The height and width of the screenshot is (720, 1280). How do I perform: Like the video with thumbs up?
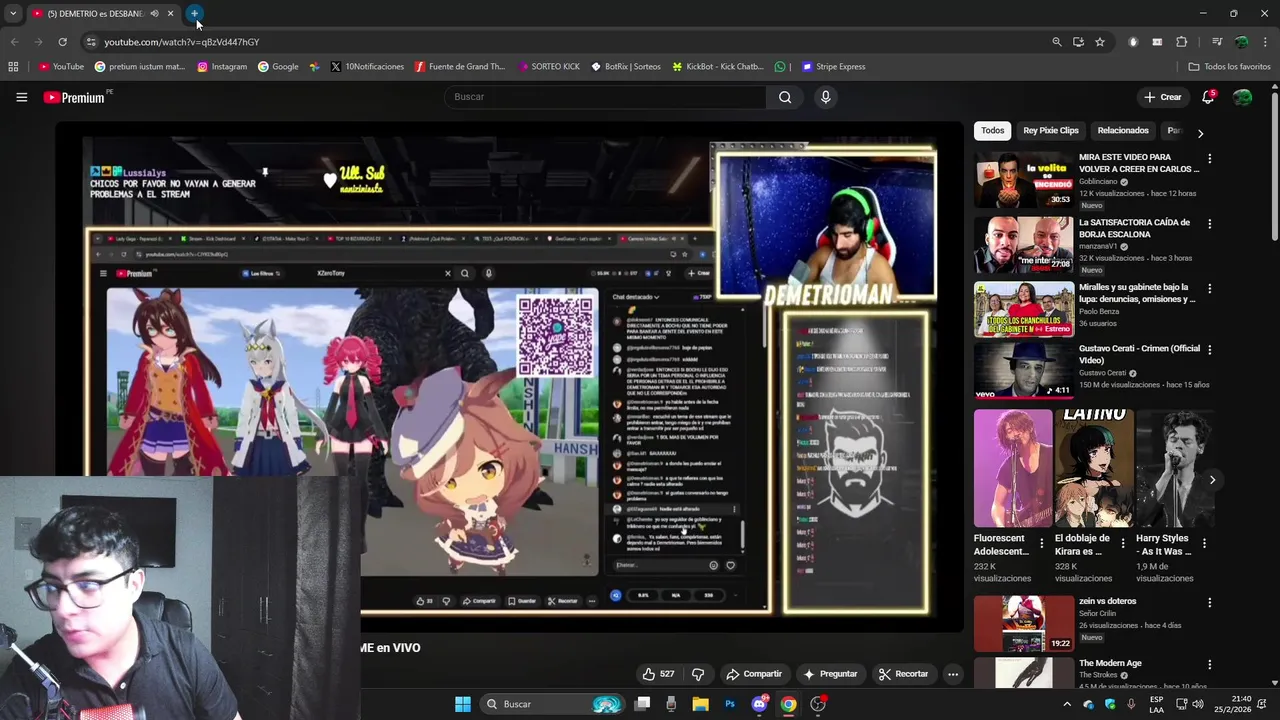pyautogui.click(x=658, y=674)
